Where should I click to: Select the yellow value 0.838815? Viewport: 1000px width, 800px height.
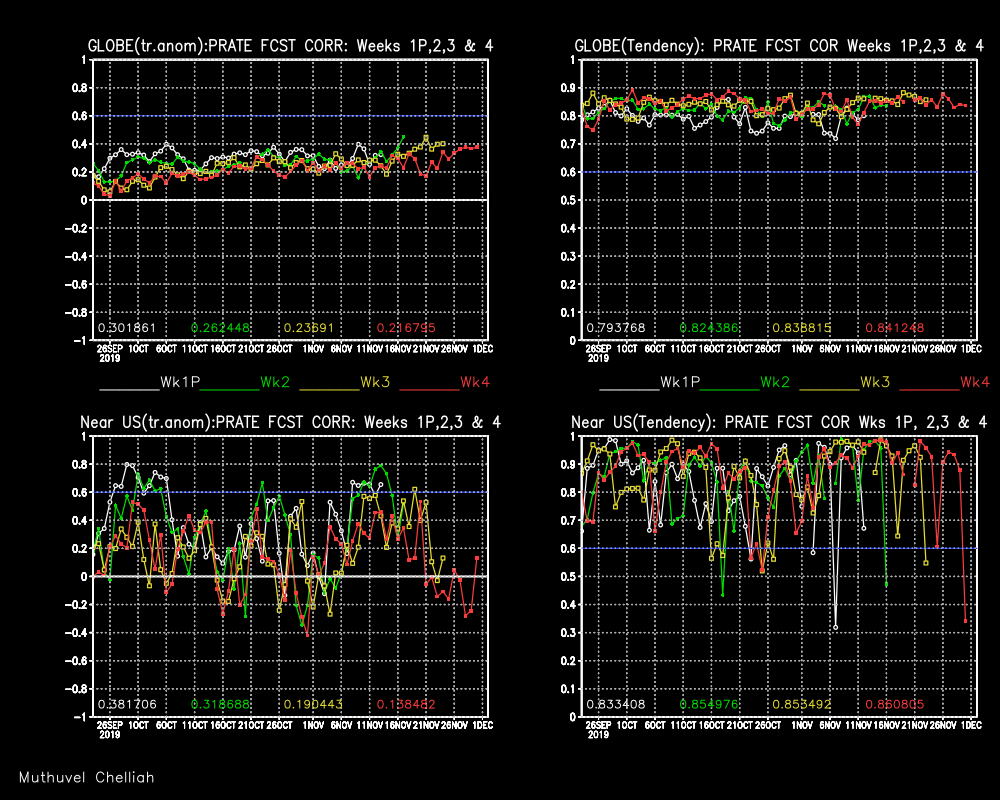click(x=802, y=328)
